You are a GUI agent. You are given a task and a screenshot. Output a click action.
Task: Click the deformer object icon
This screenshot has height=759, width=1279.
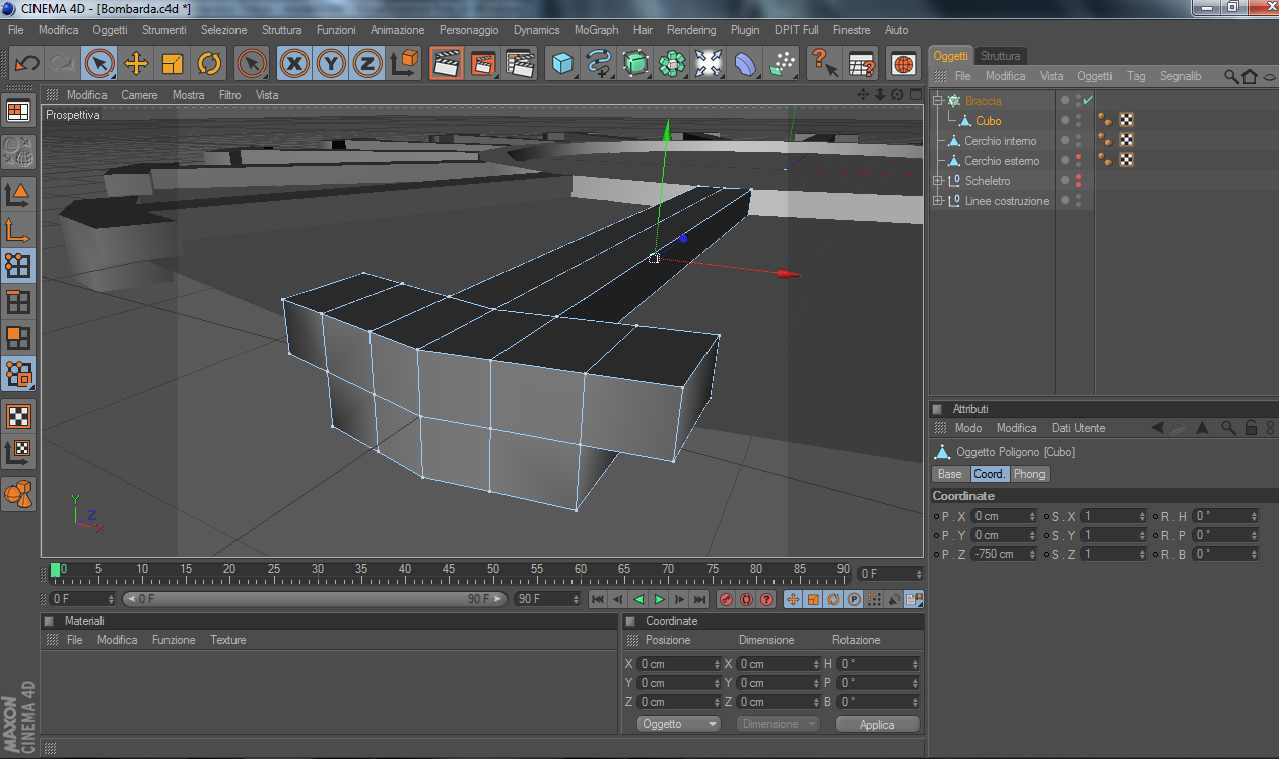coord(745,64)
